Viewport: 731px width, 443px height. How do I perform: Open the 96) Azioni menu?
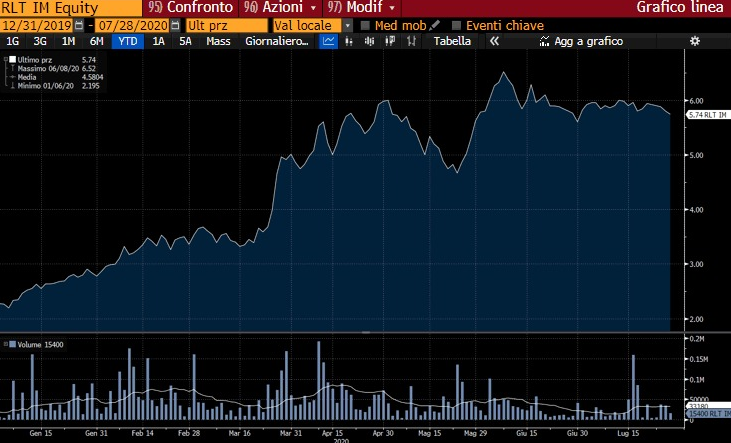click(280, 7)
